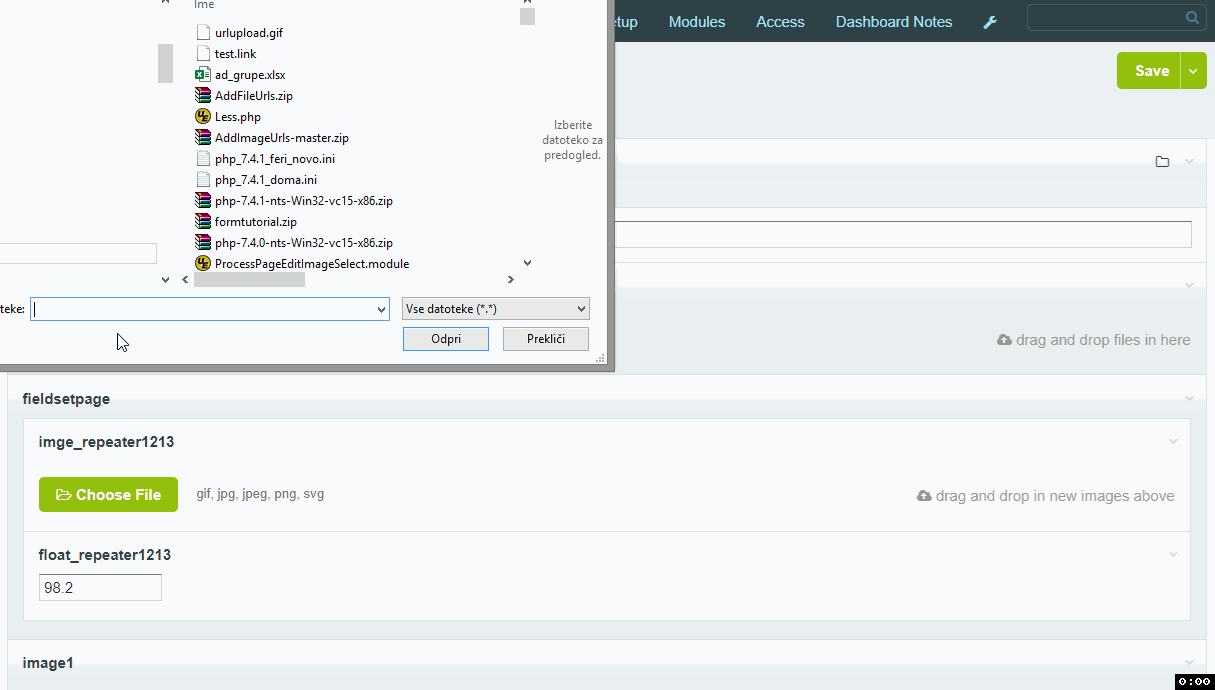Click the float_repeater1213 input field
Viewport: 1215px width, 690px height.
[100, 588]
